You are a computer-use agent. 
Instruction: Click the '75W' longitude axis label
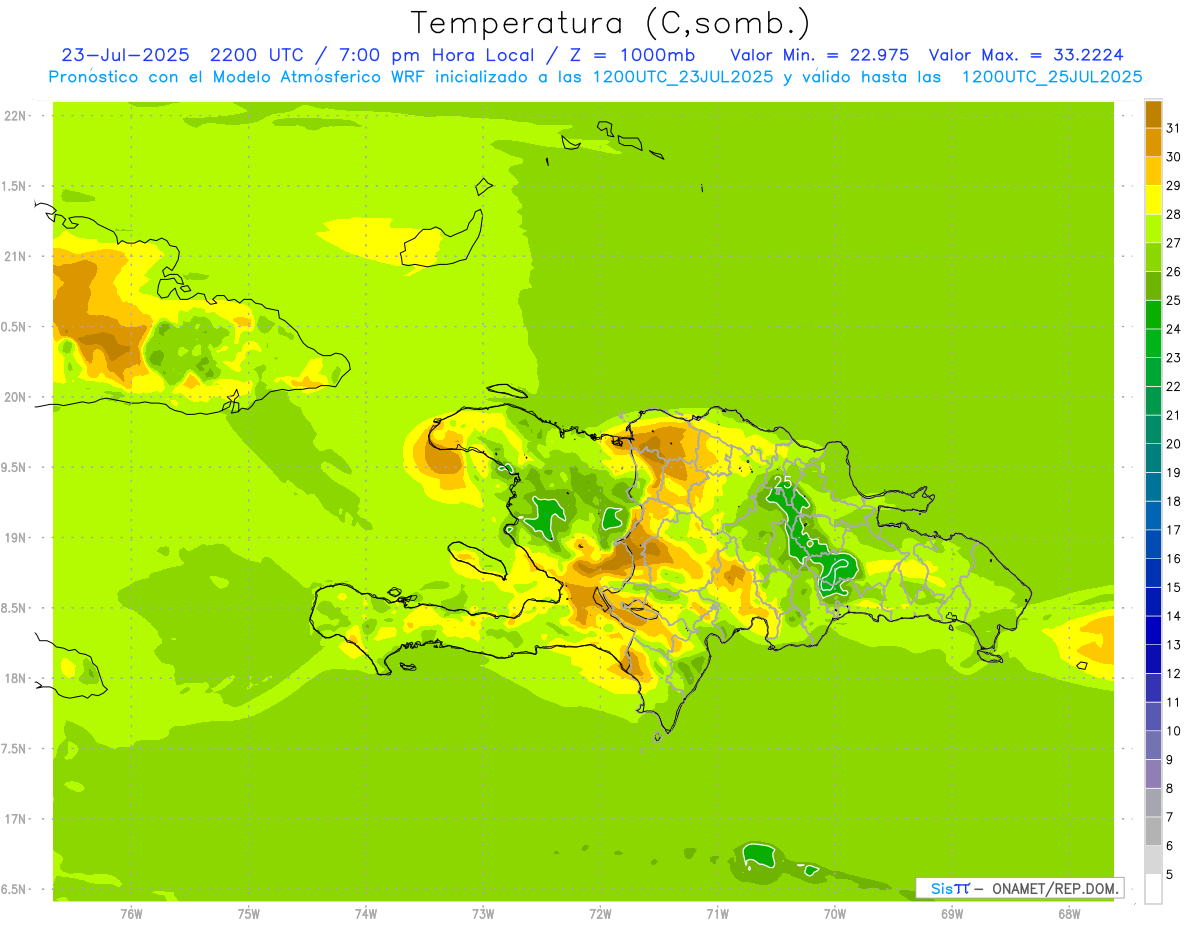249,914
